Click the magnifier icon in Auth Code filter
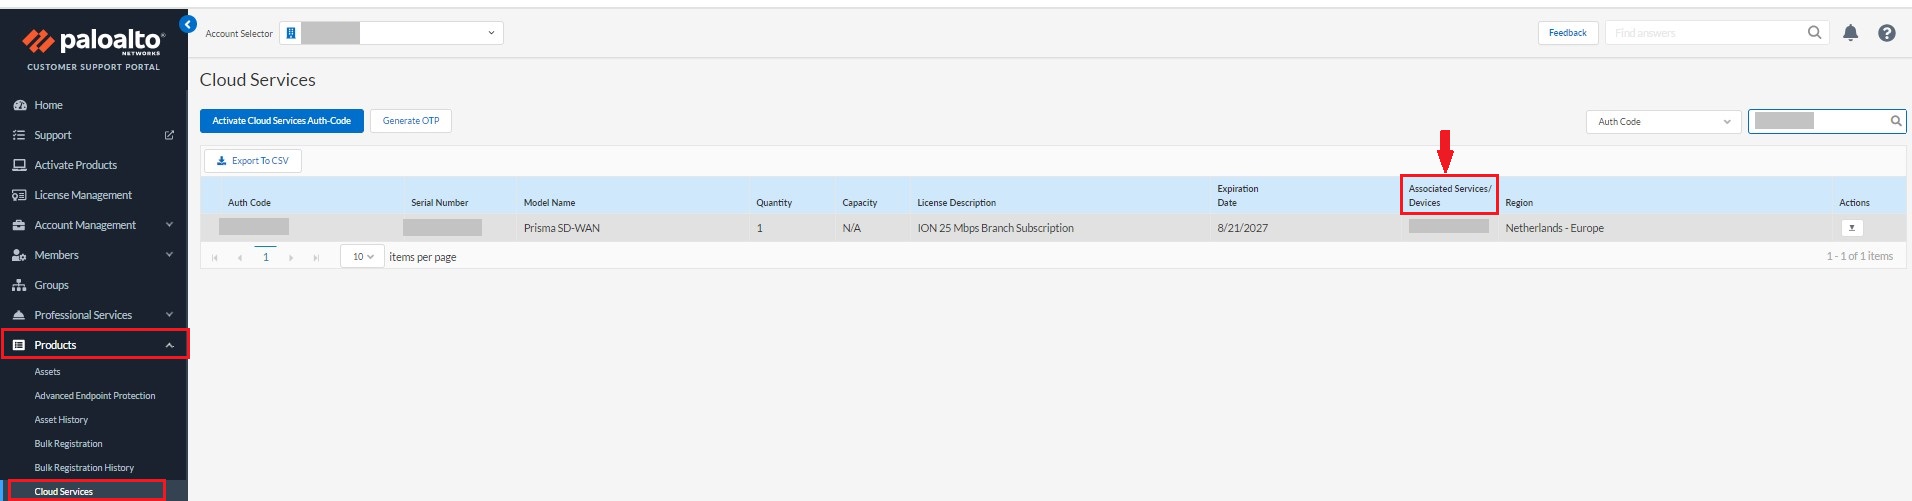 tap(1895, 121)
